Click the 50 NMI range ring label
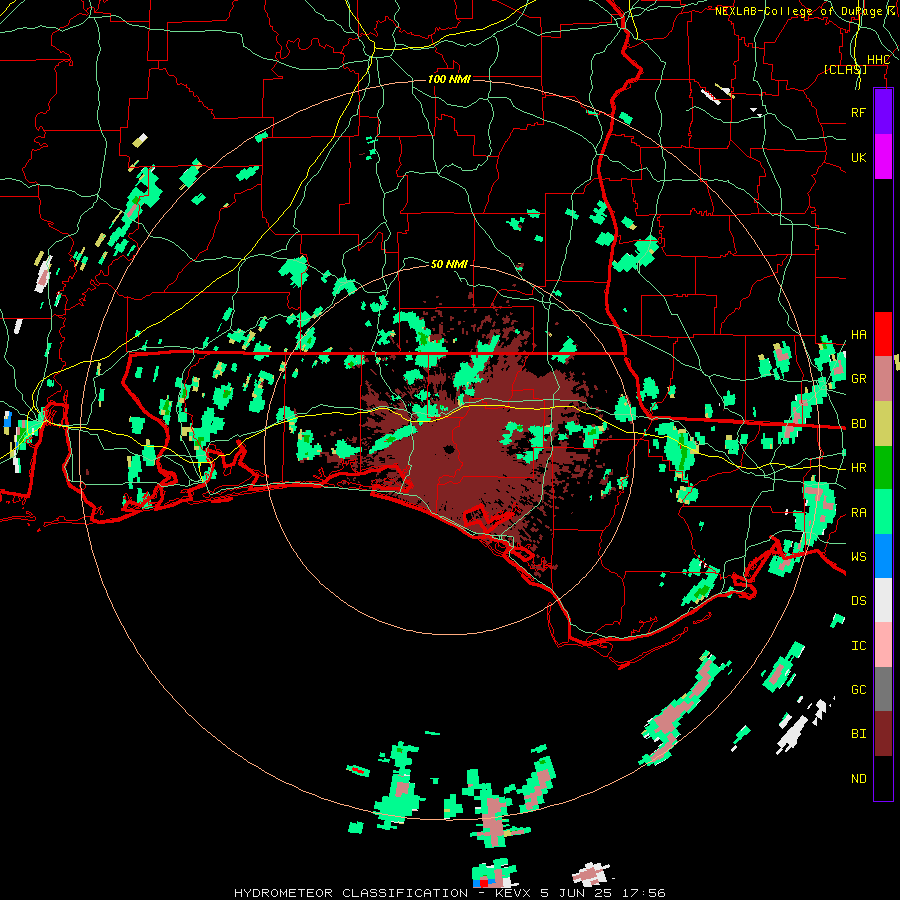900x900 pixels. 449,264
